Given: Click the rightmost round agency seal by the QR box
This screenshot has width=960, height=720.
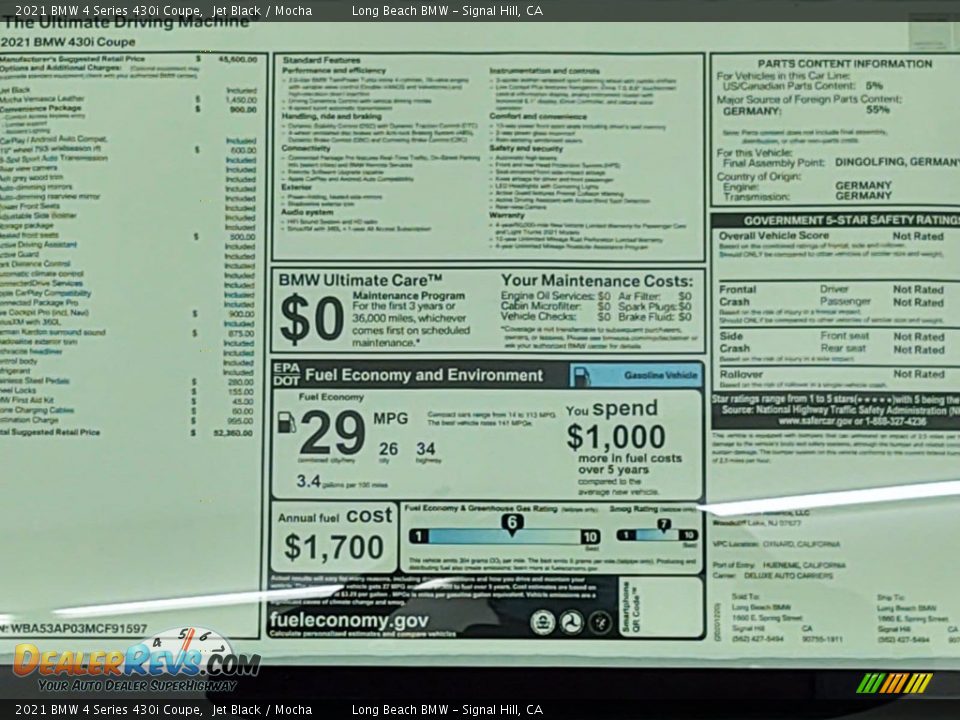Looking at the screenshot, I should [600, 623].
